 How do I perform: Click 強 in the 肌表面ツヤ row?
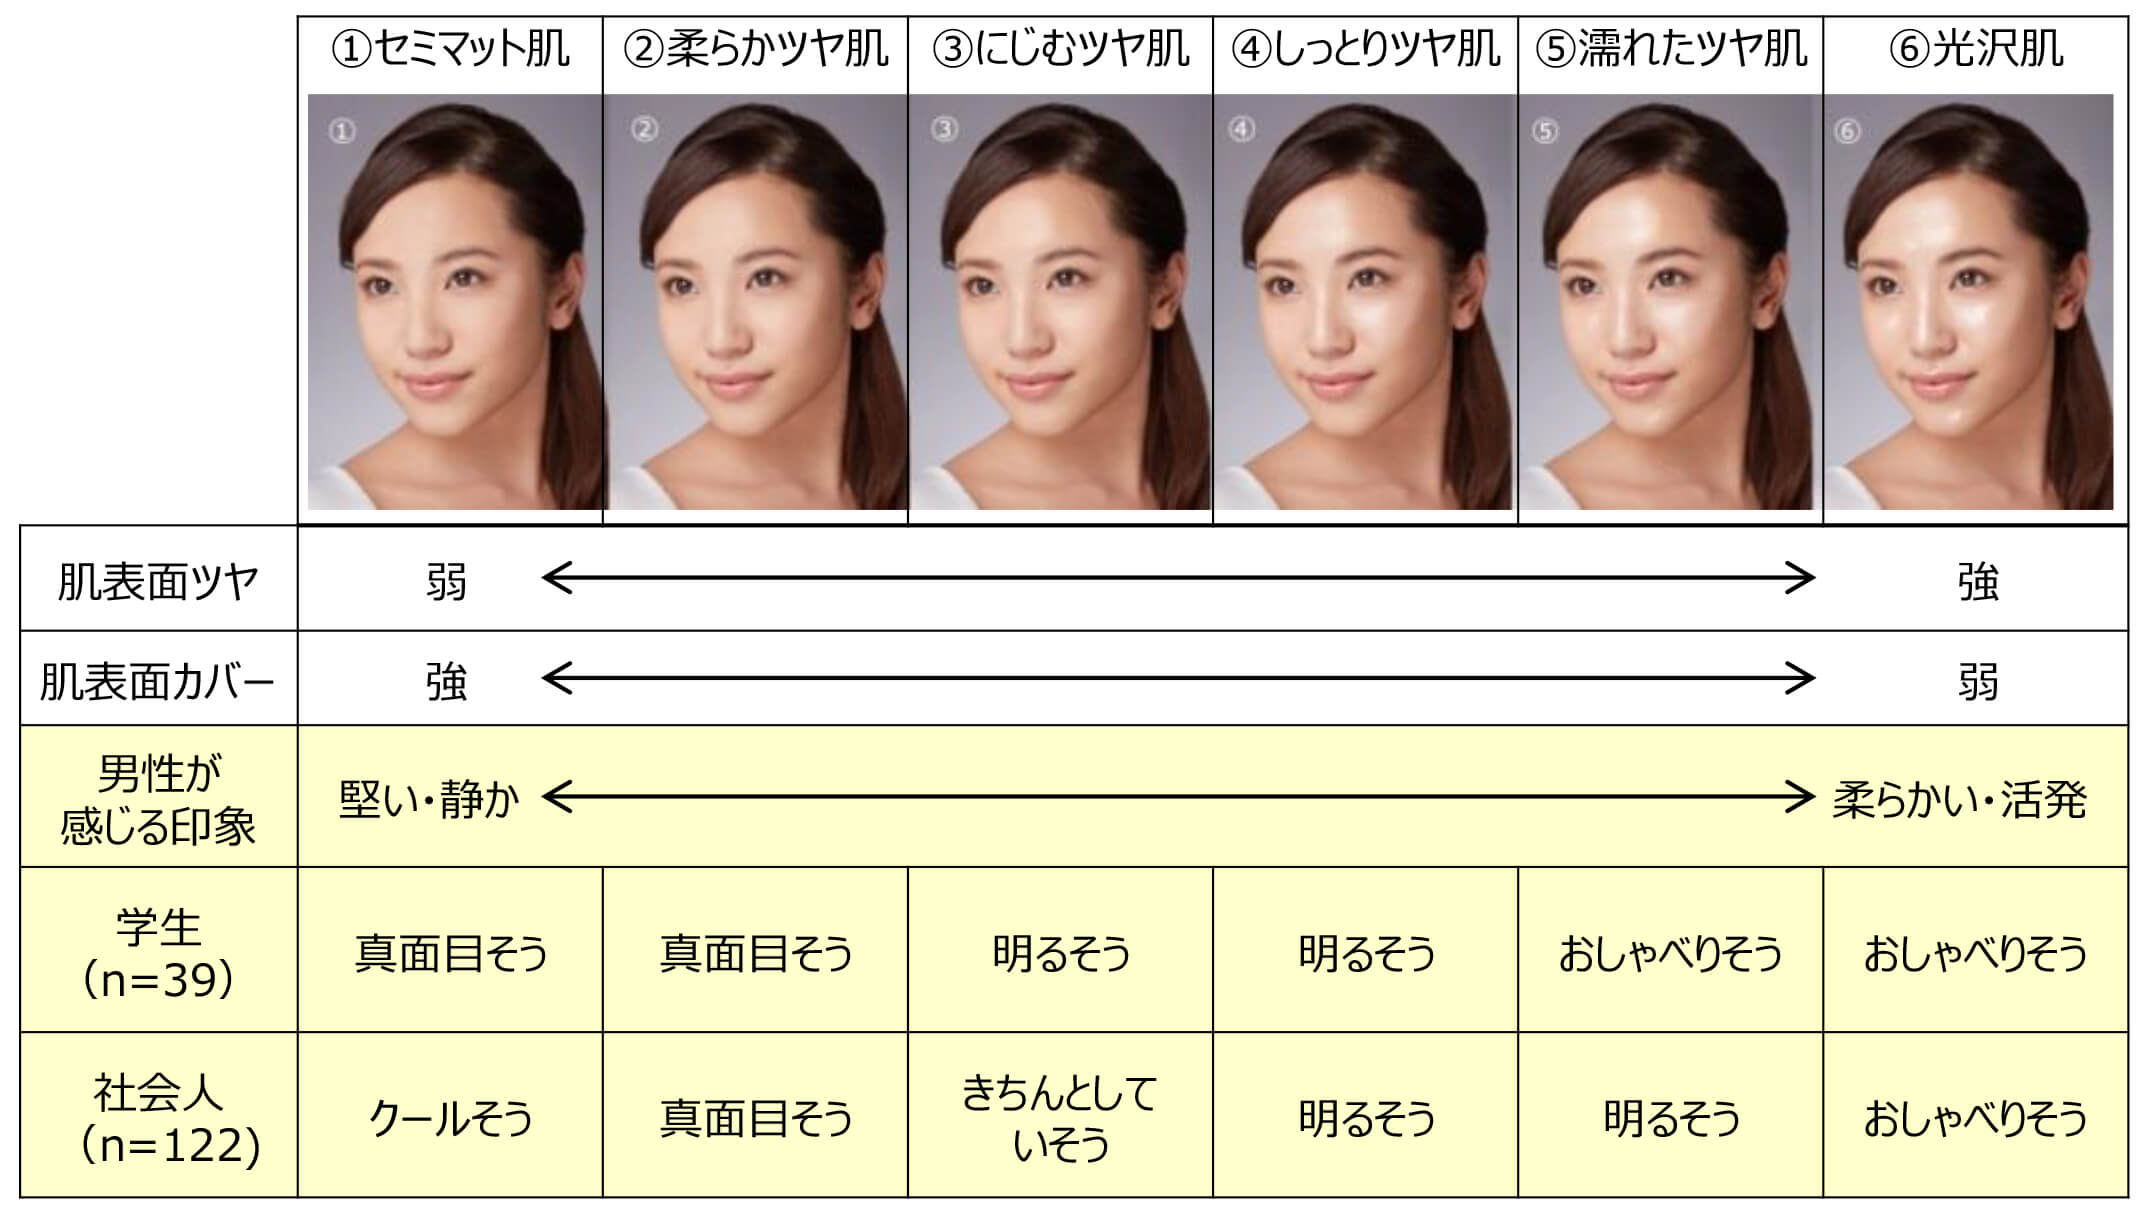(x=1978, y=582)
